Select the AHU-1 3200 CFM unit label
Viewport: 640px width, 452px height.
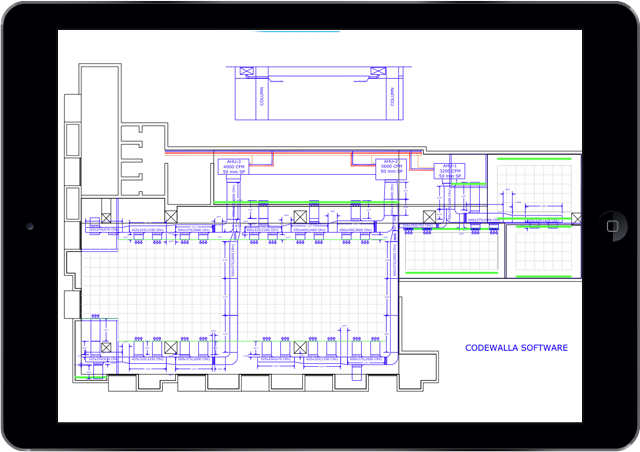[452, 172]
